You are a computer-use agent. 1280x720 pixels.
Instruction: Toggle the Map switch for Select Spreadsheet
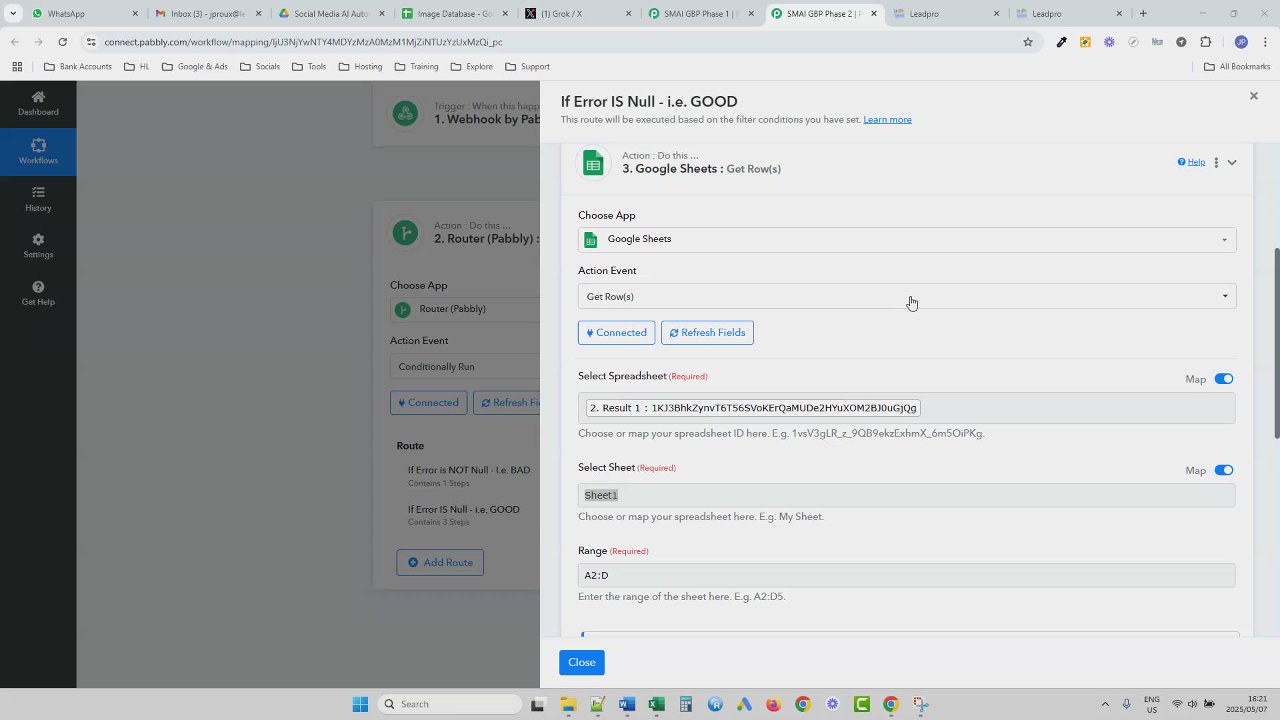(1224, 379)
